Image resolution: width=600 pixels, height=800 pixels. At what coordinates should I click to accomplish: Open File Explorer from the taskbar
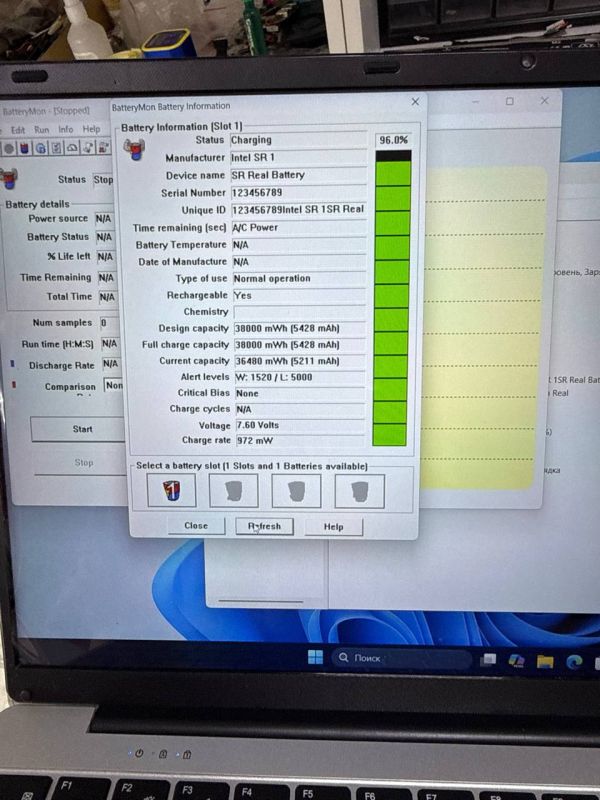tap(545, 662)
